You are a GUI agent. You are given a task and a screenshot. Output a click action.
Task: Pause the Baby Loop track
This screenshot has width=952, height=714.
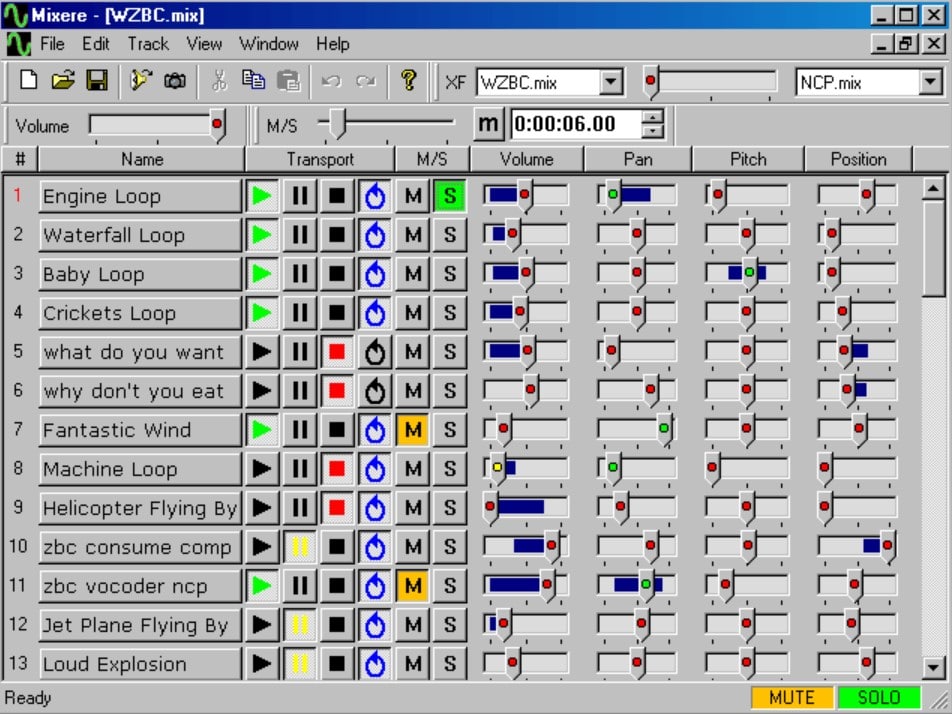[x=299, y=274]
